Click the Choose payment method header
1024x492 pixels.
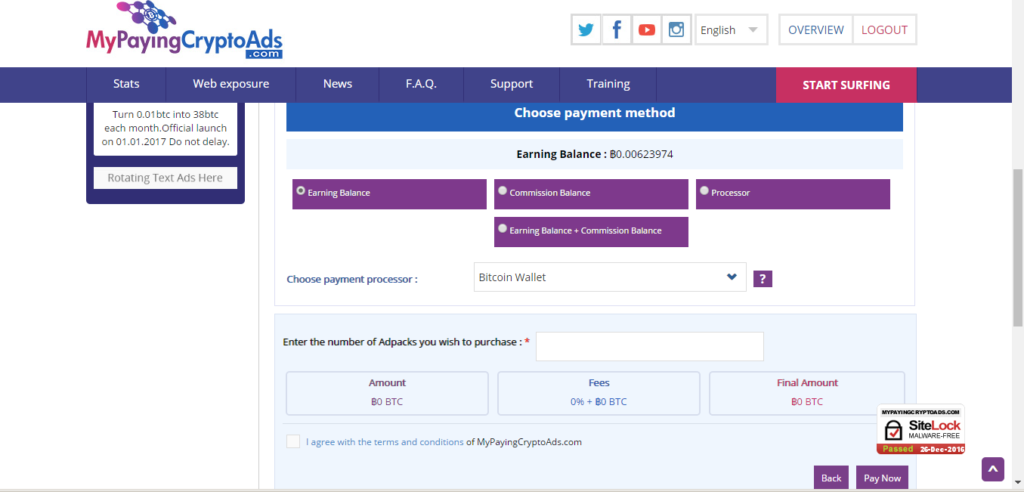[x=594, y=113]
